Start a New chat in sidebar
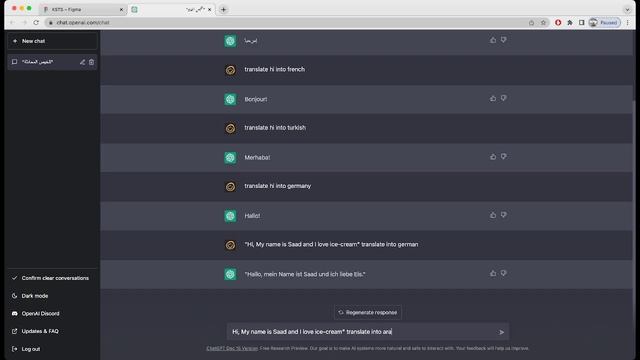 pos(52,41)
